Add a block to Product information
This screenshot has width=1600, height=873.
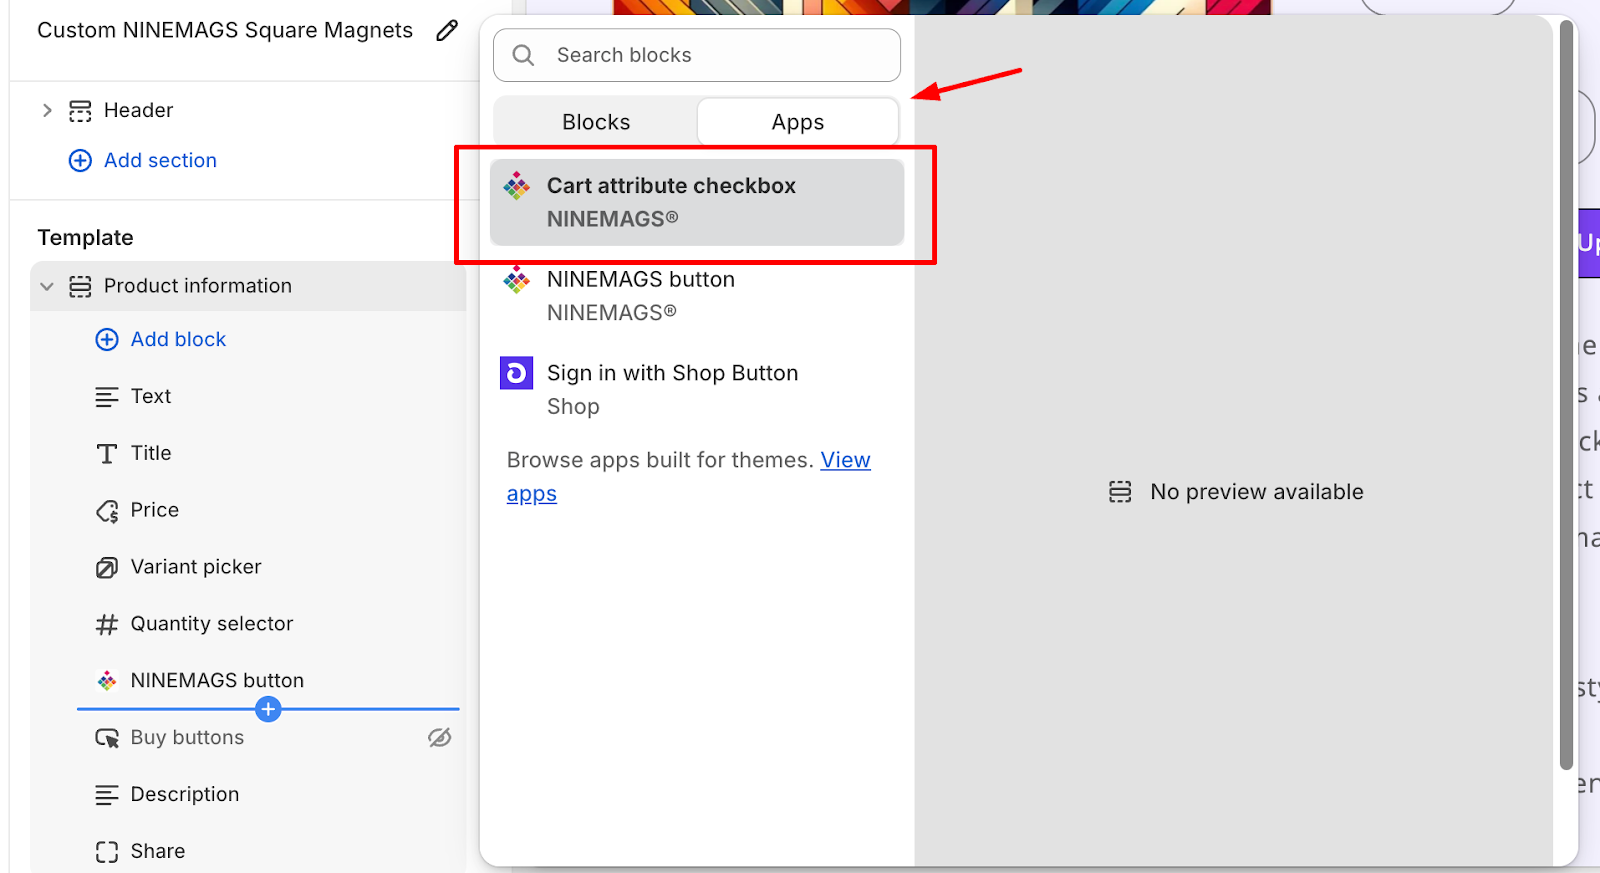(x=178, y=340)
